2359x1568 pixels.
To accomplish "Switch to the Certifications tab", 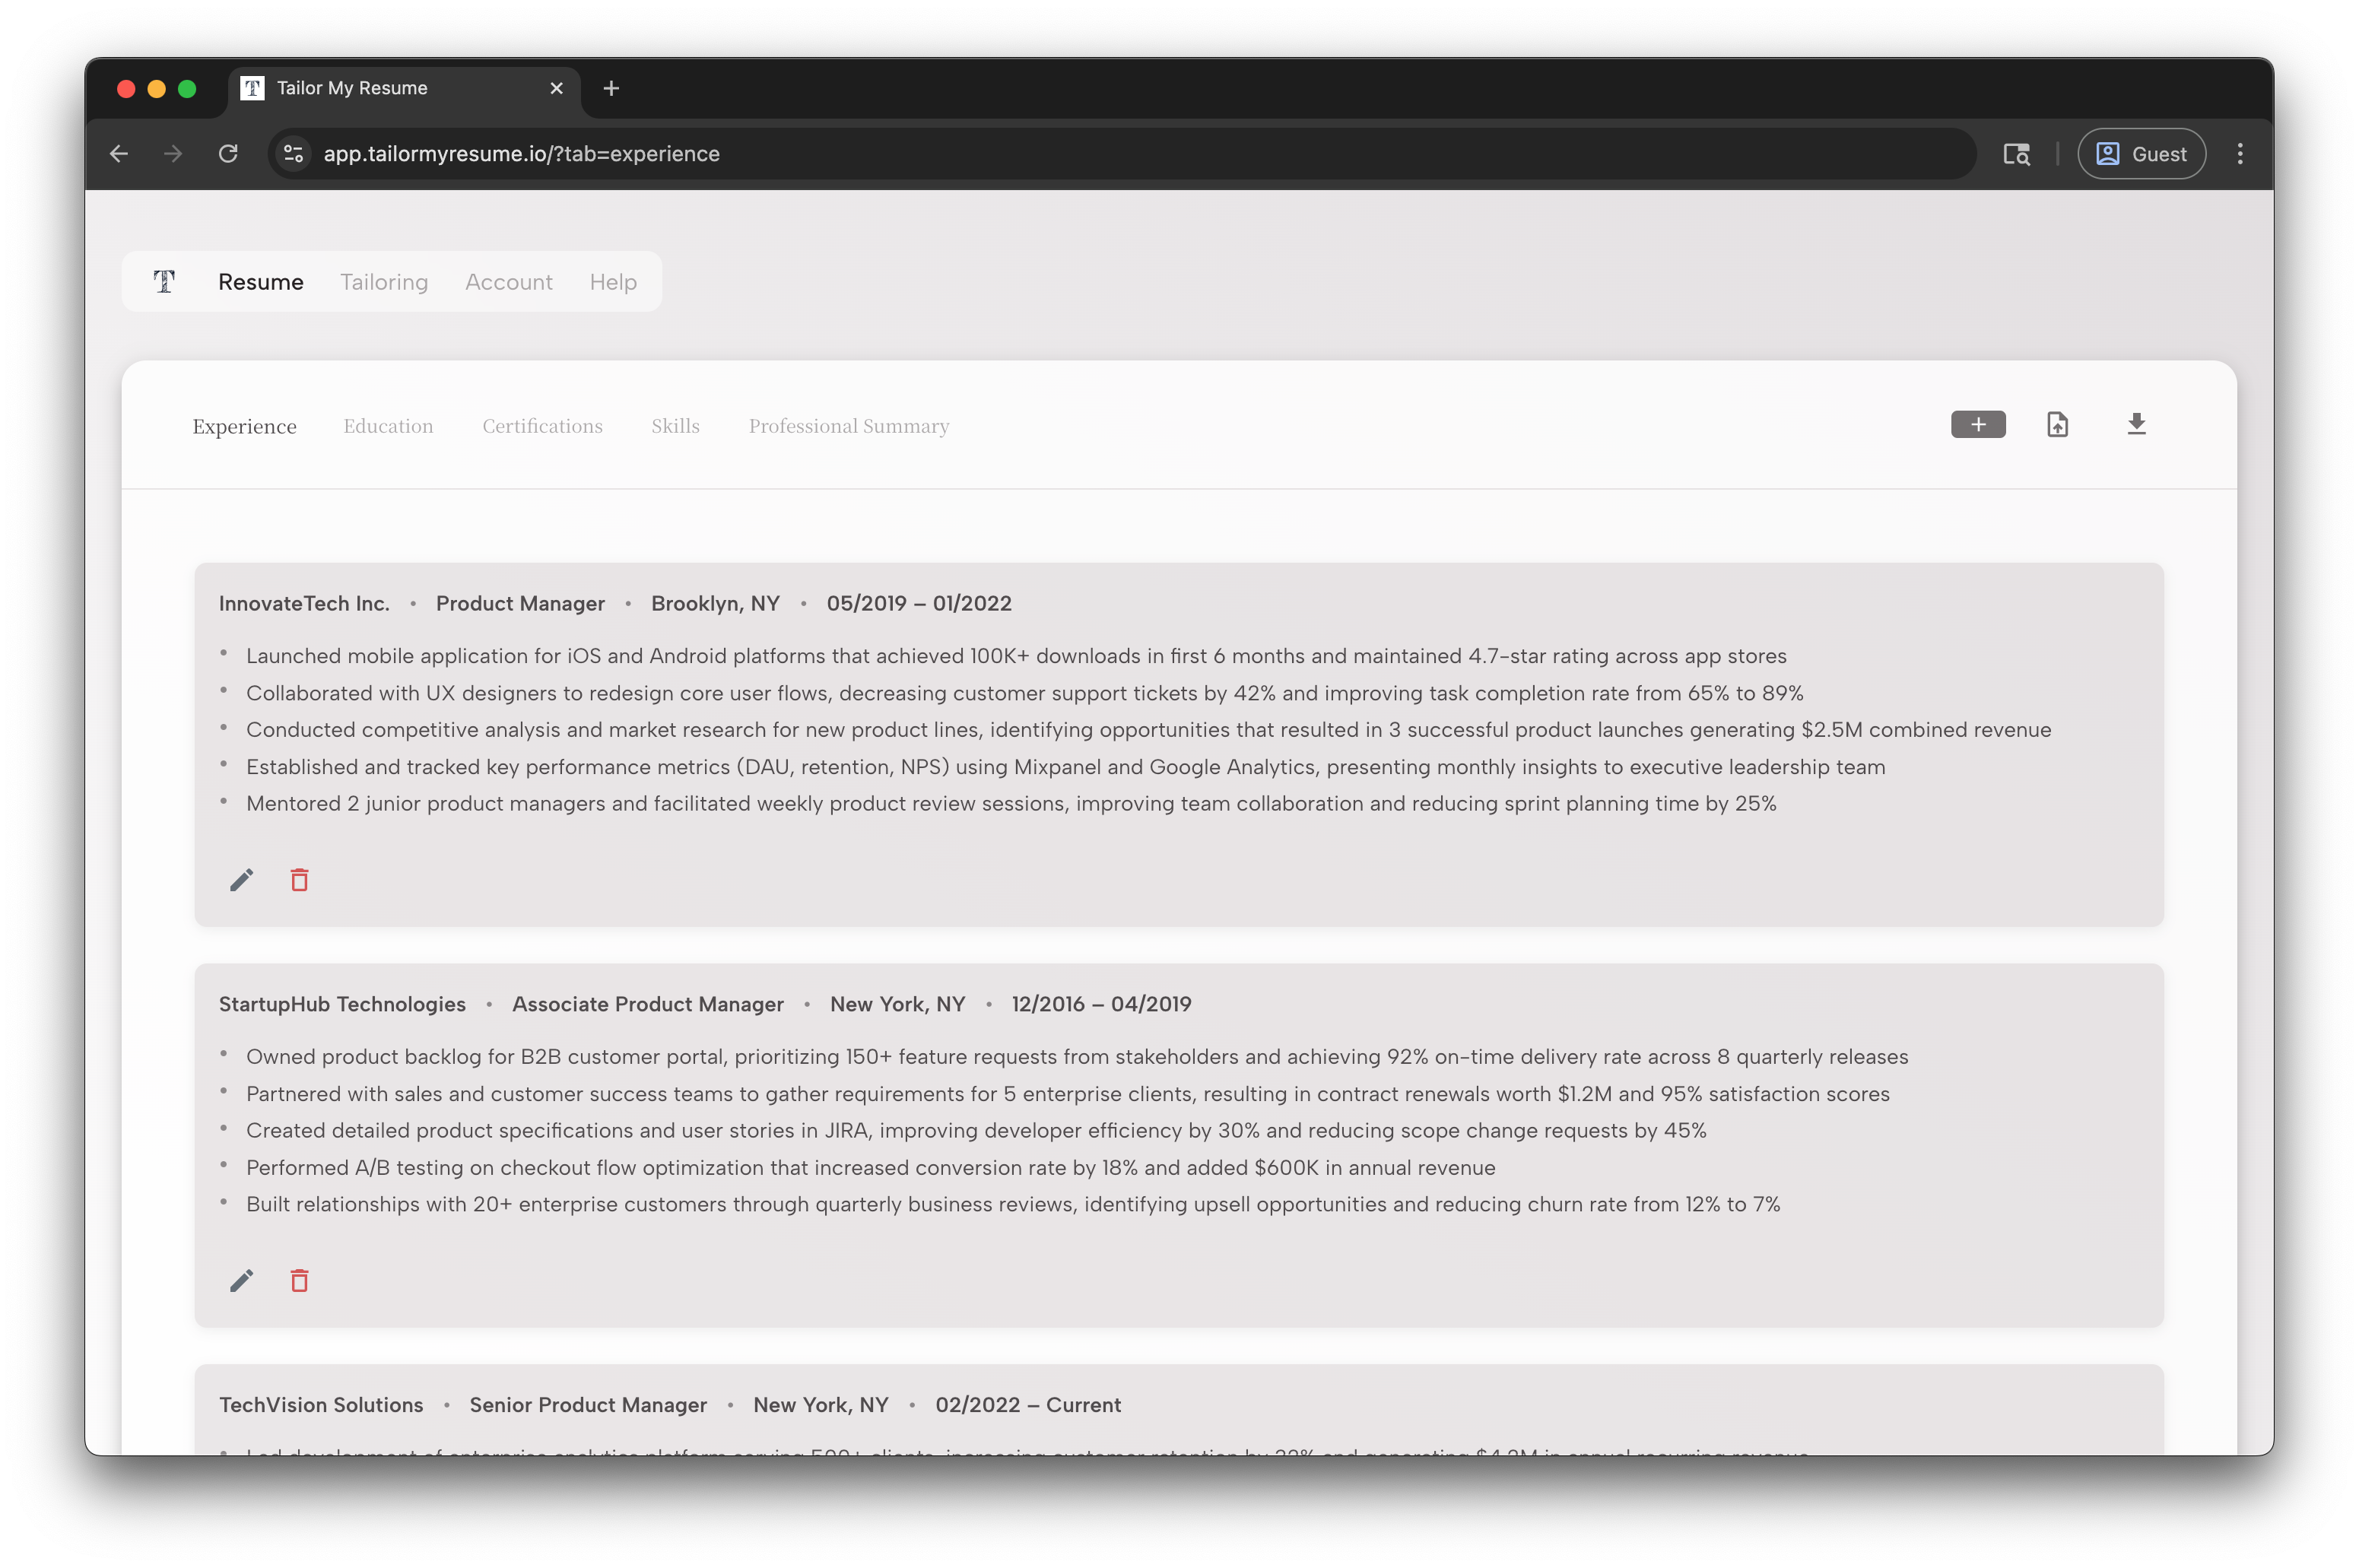I will (x=542, y=426).
